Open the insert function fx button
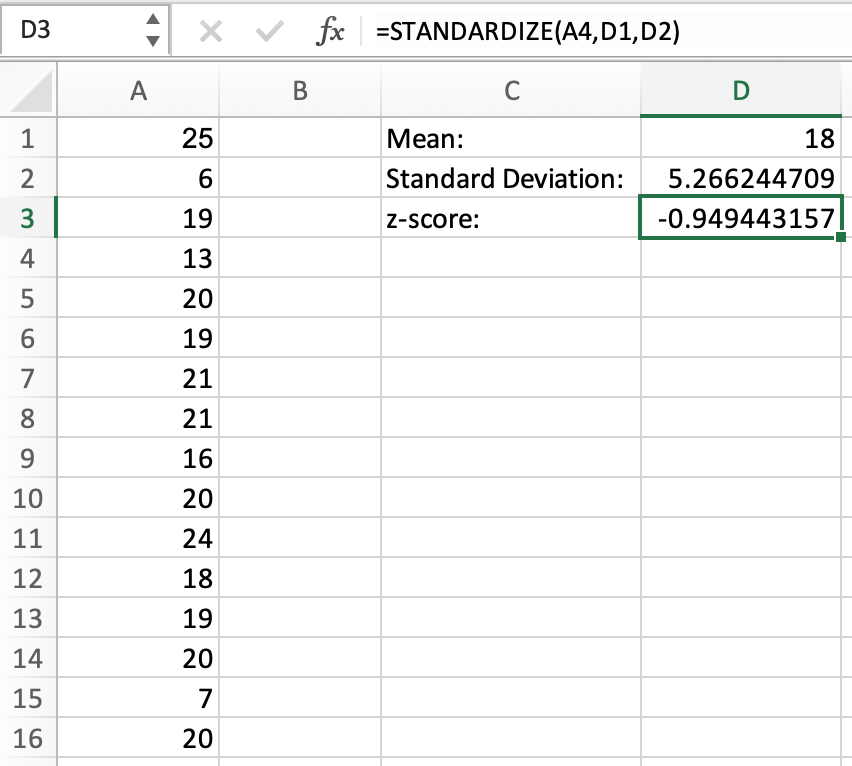Screen dimensions: 852x766 tap(329, 32)
